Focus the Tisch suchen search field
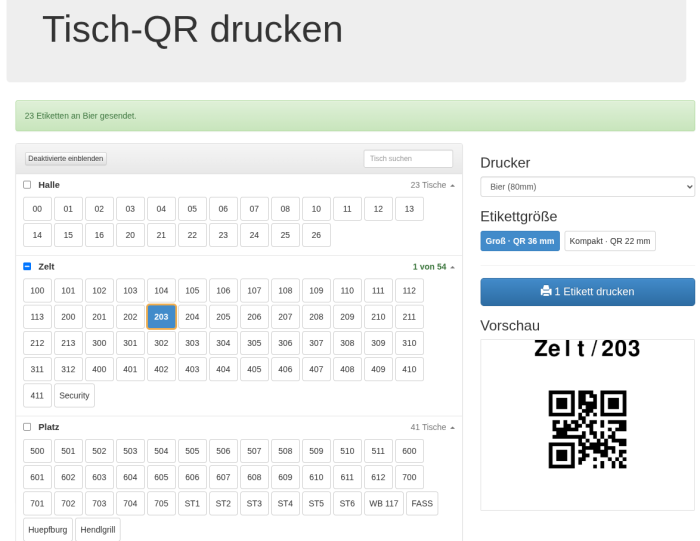 [x=408, y=158]
